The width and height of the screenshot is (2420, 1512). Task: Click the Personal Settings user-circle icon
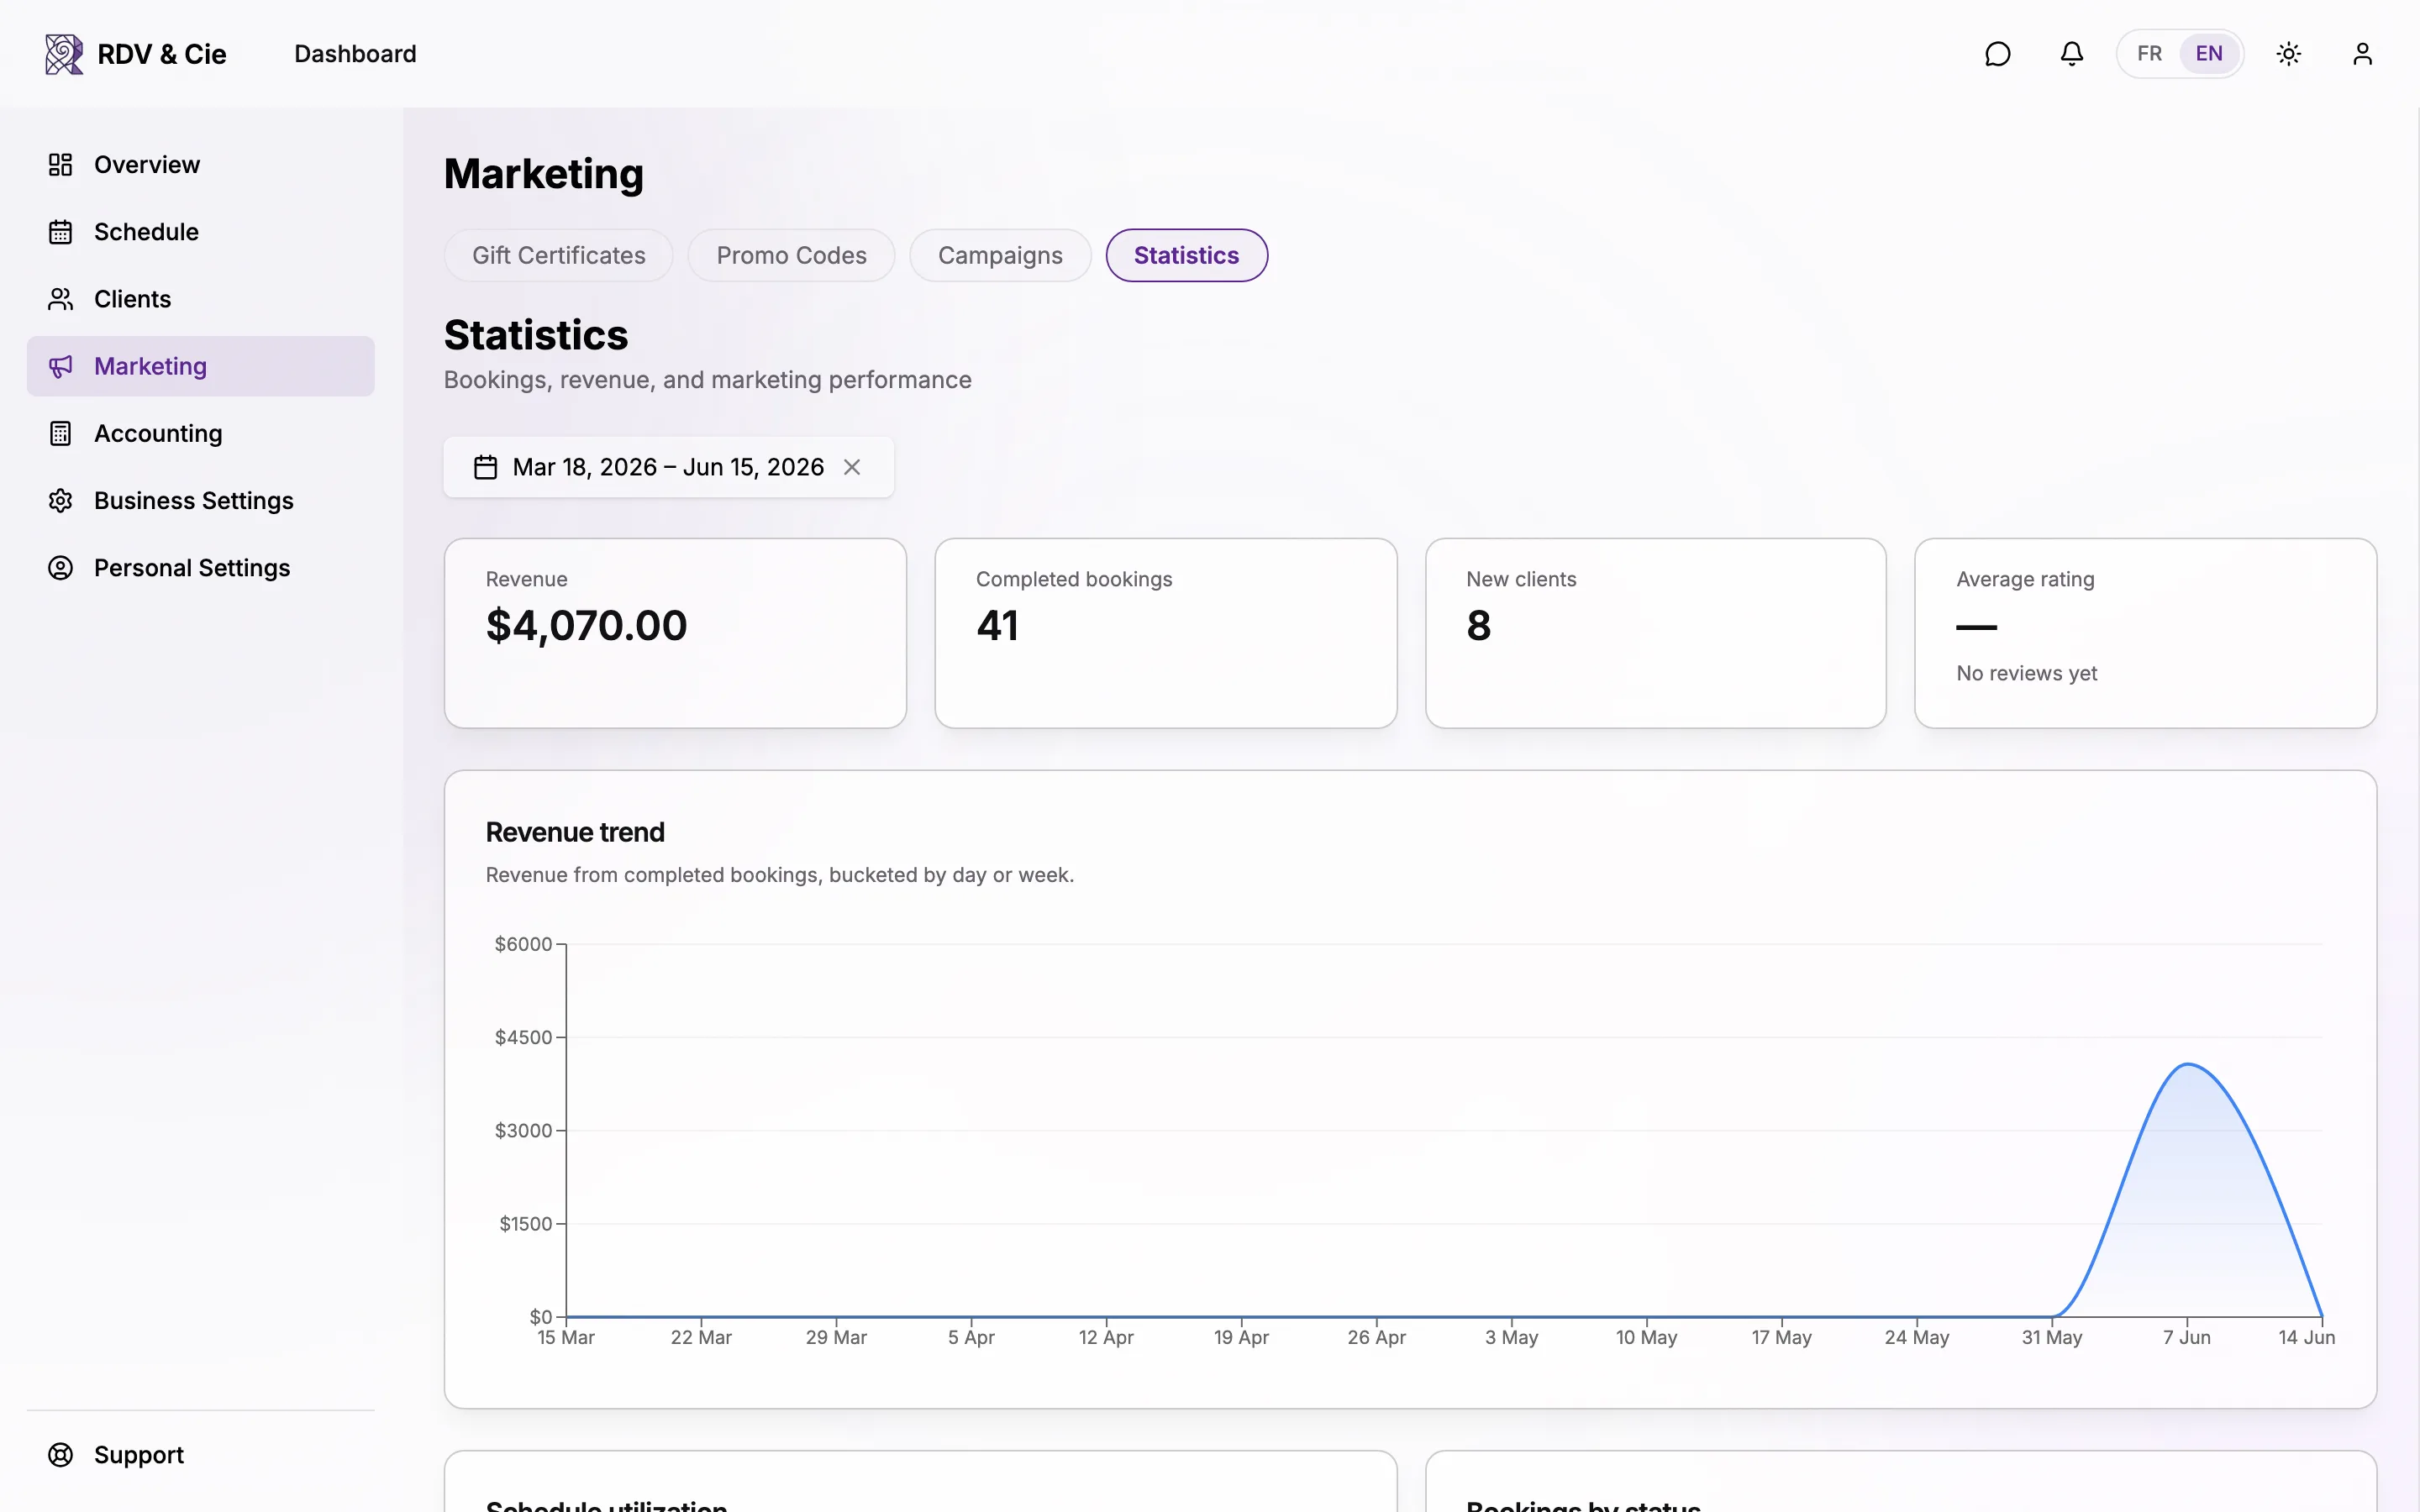60,568
